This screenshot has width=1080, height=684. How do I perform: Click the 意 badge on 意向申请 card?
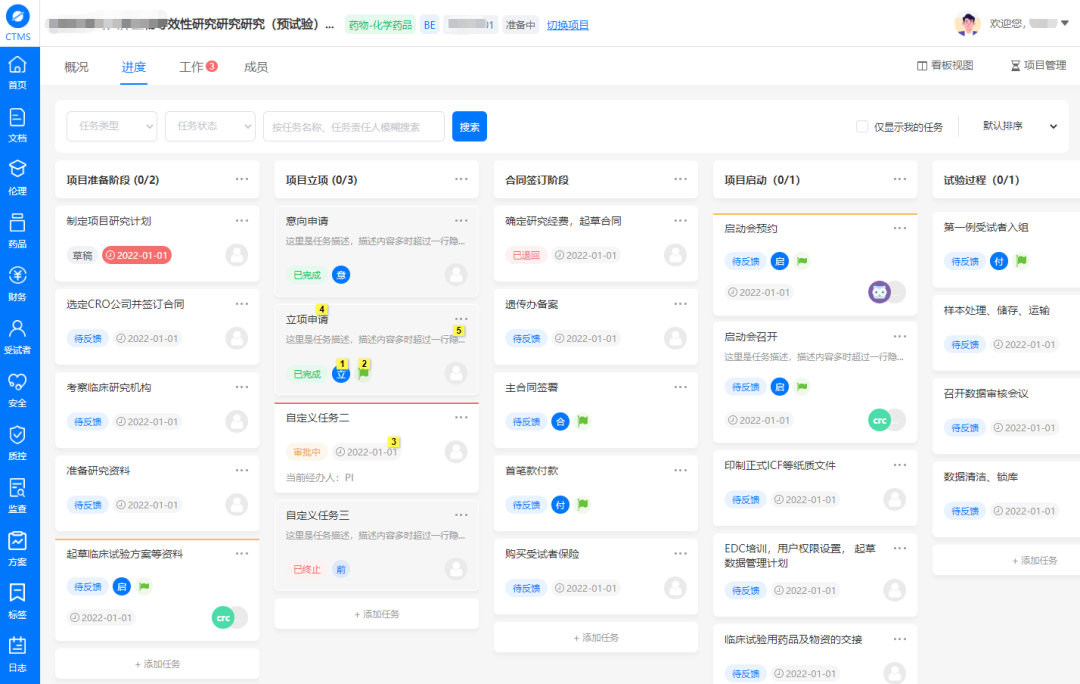(x=341, y=275)
